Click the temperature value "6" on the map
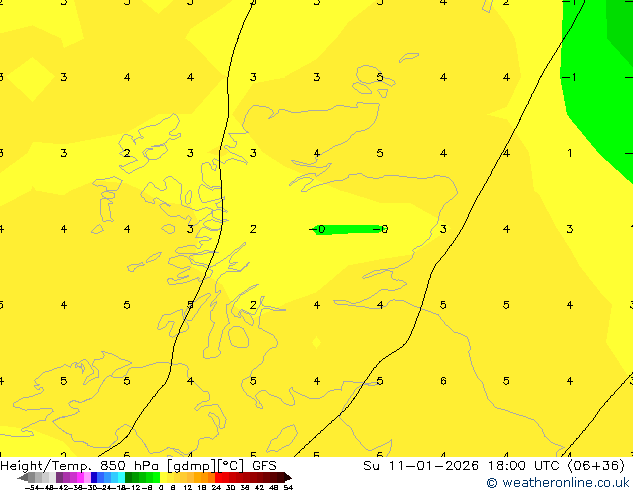 443,381
